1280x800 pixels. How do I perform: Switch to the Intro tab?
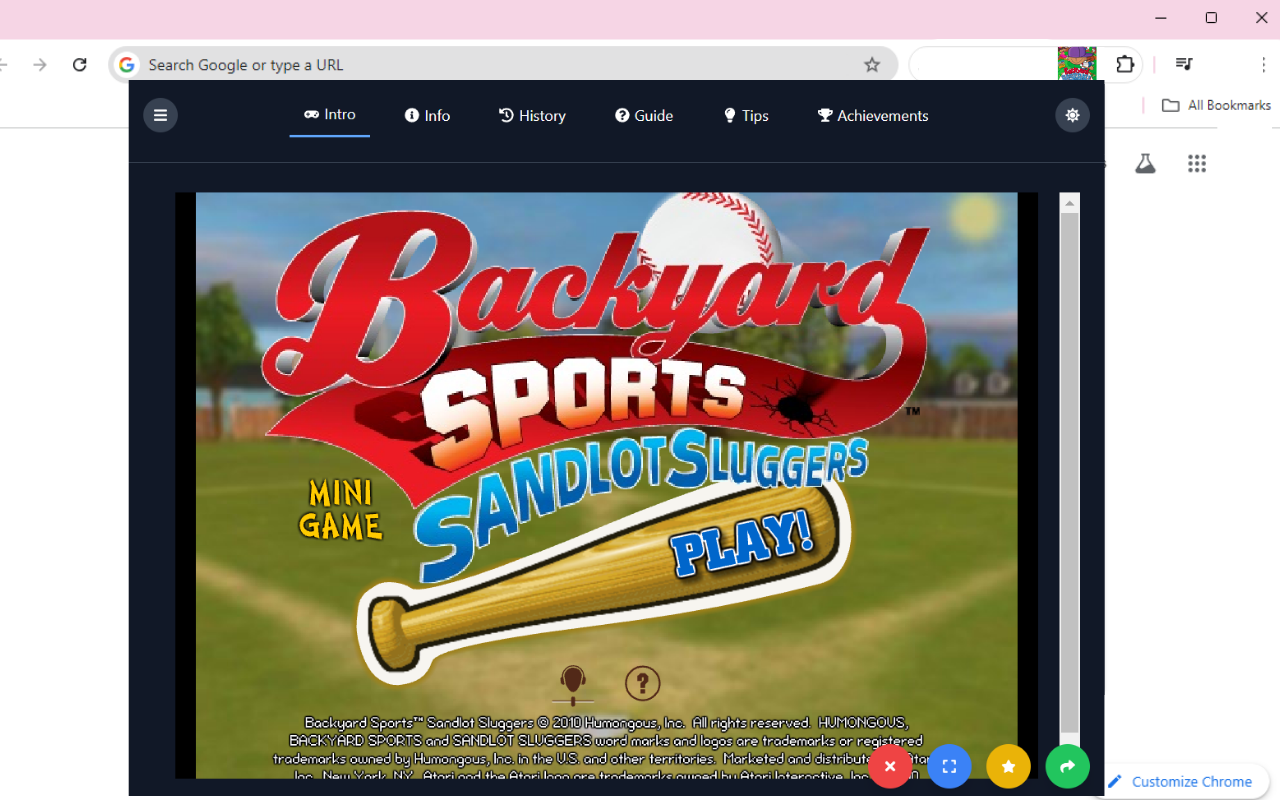click(330, 115)
